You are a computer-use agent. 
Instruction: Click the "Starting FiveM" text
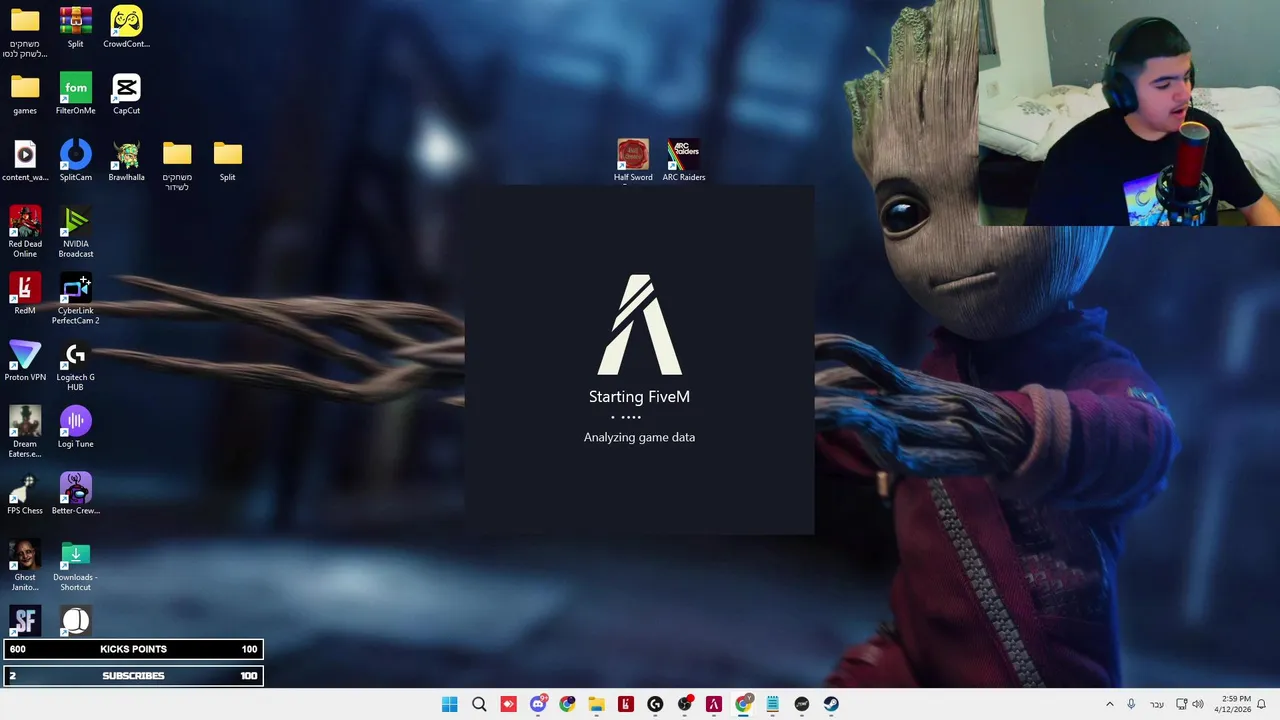(x=639, y=396)
